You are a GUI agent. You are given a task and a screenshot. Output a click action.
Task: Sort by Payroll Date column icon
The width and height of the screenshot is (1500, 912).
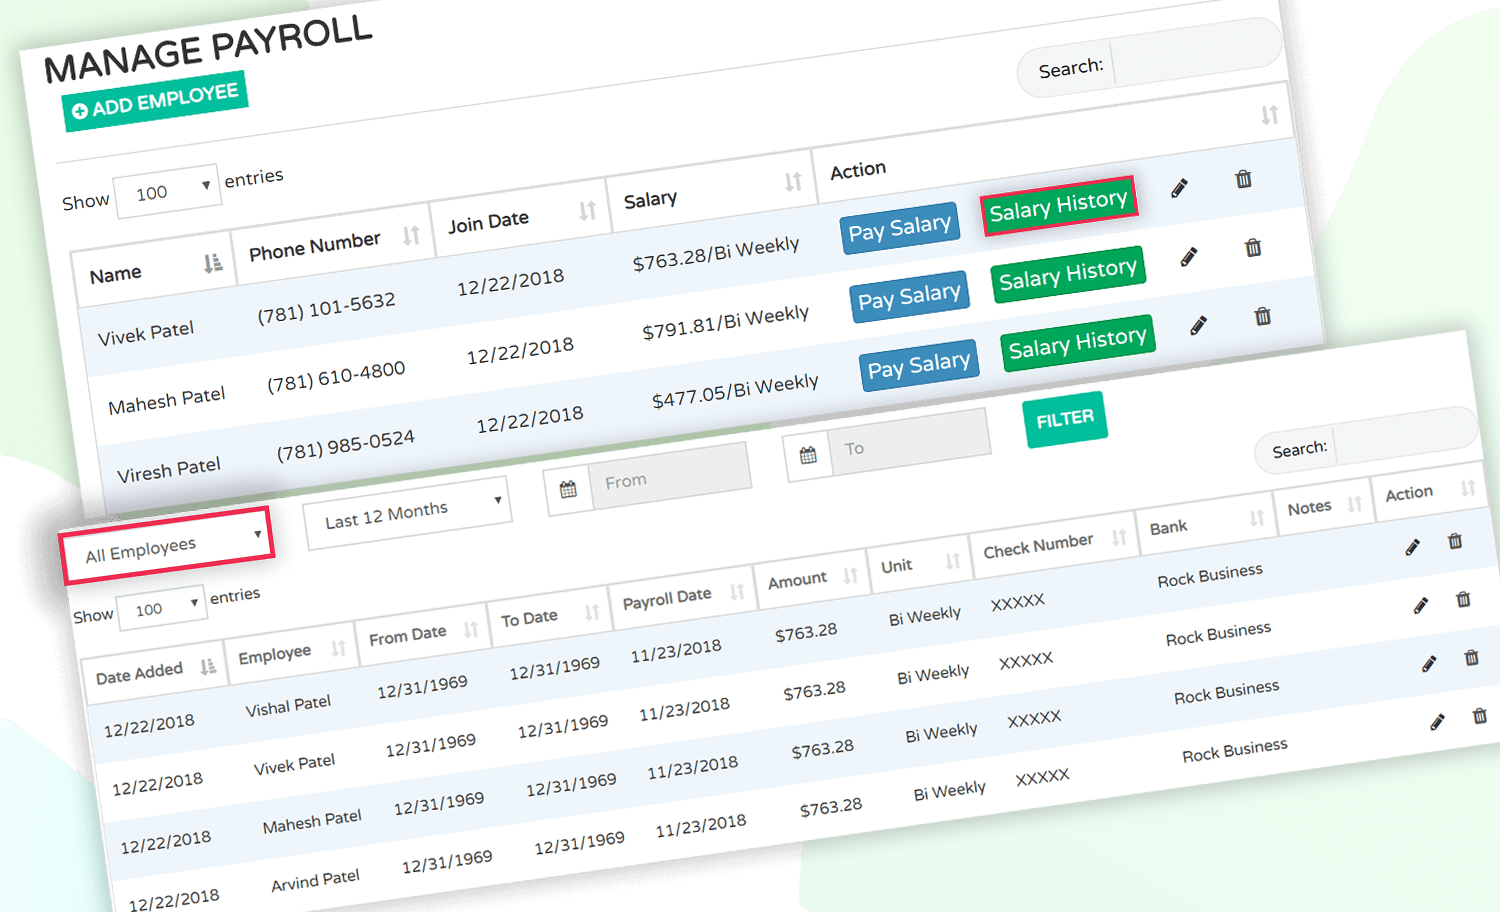[x=737, y=592]
